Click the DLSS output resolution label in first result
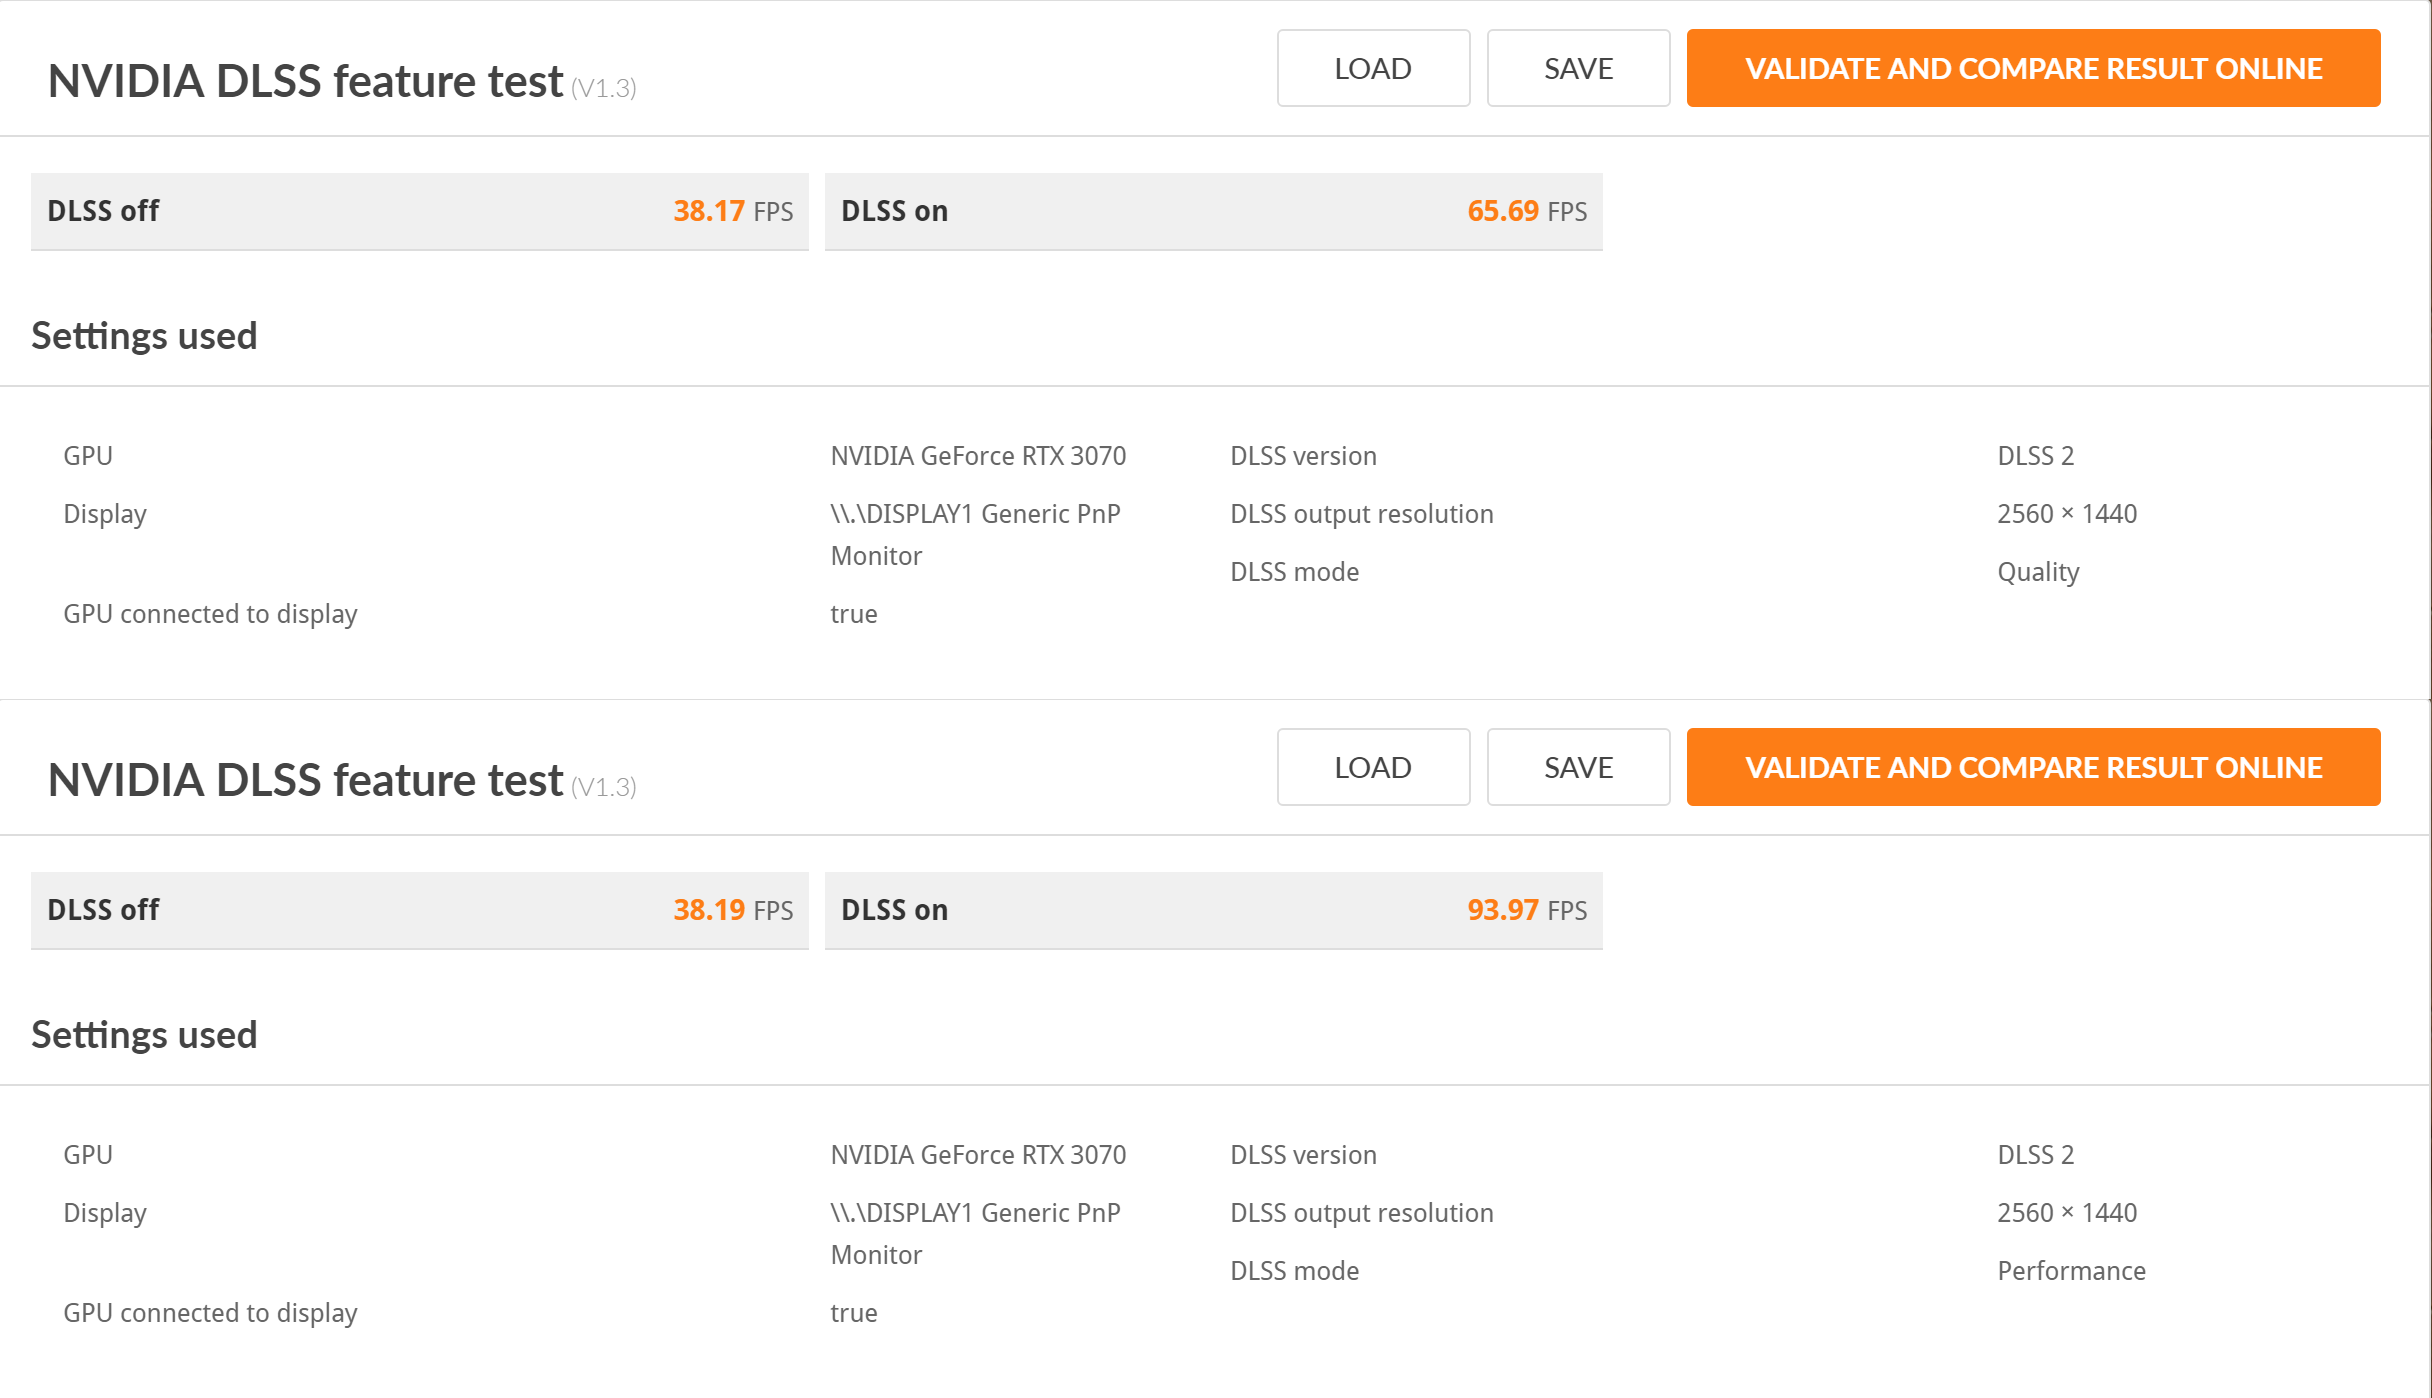Screen dimensions: 2432x1398 coord(1361,514)
